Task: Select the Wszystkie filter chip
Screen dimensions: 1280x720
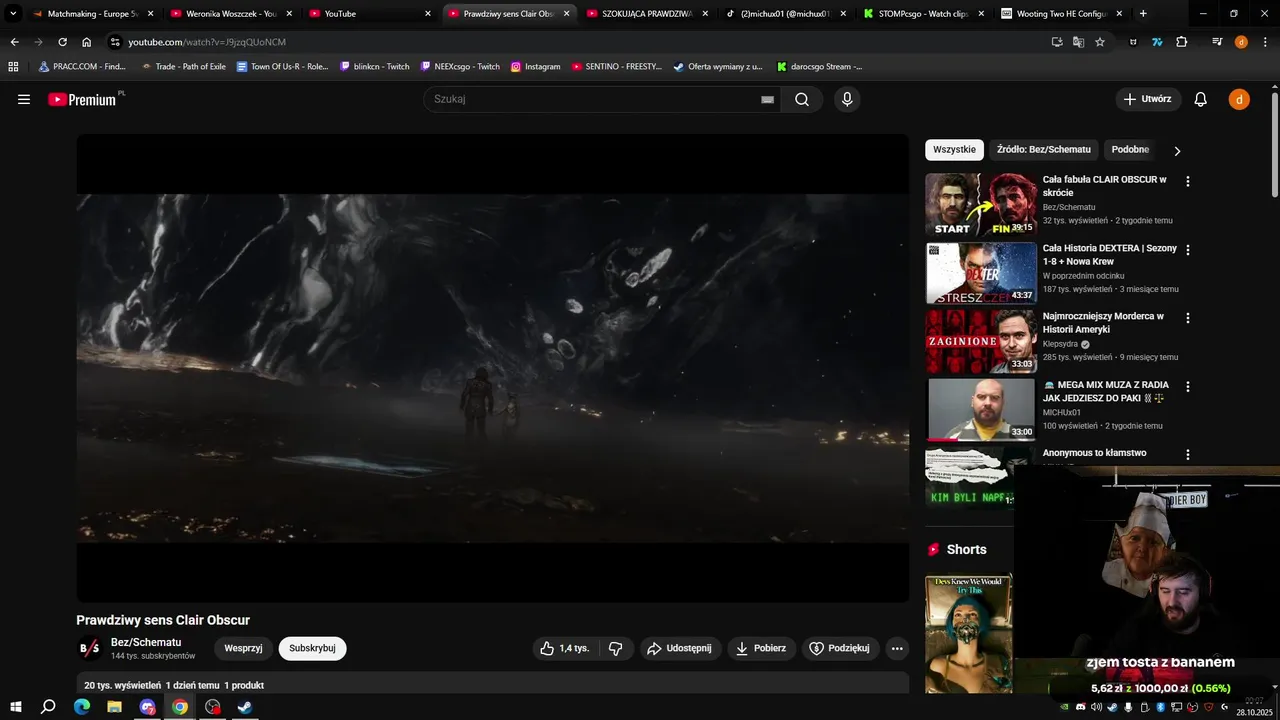Action: click(x=954, y=150)
